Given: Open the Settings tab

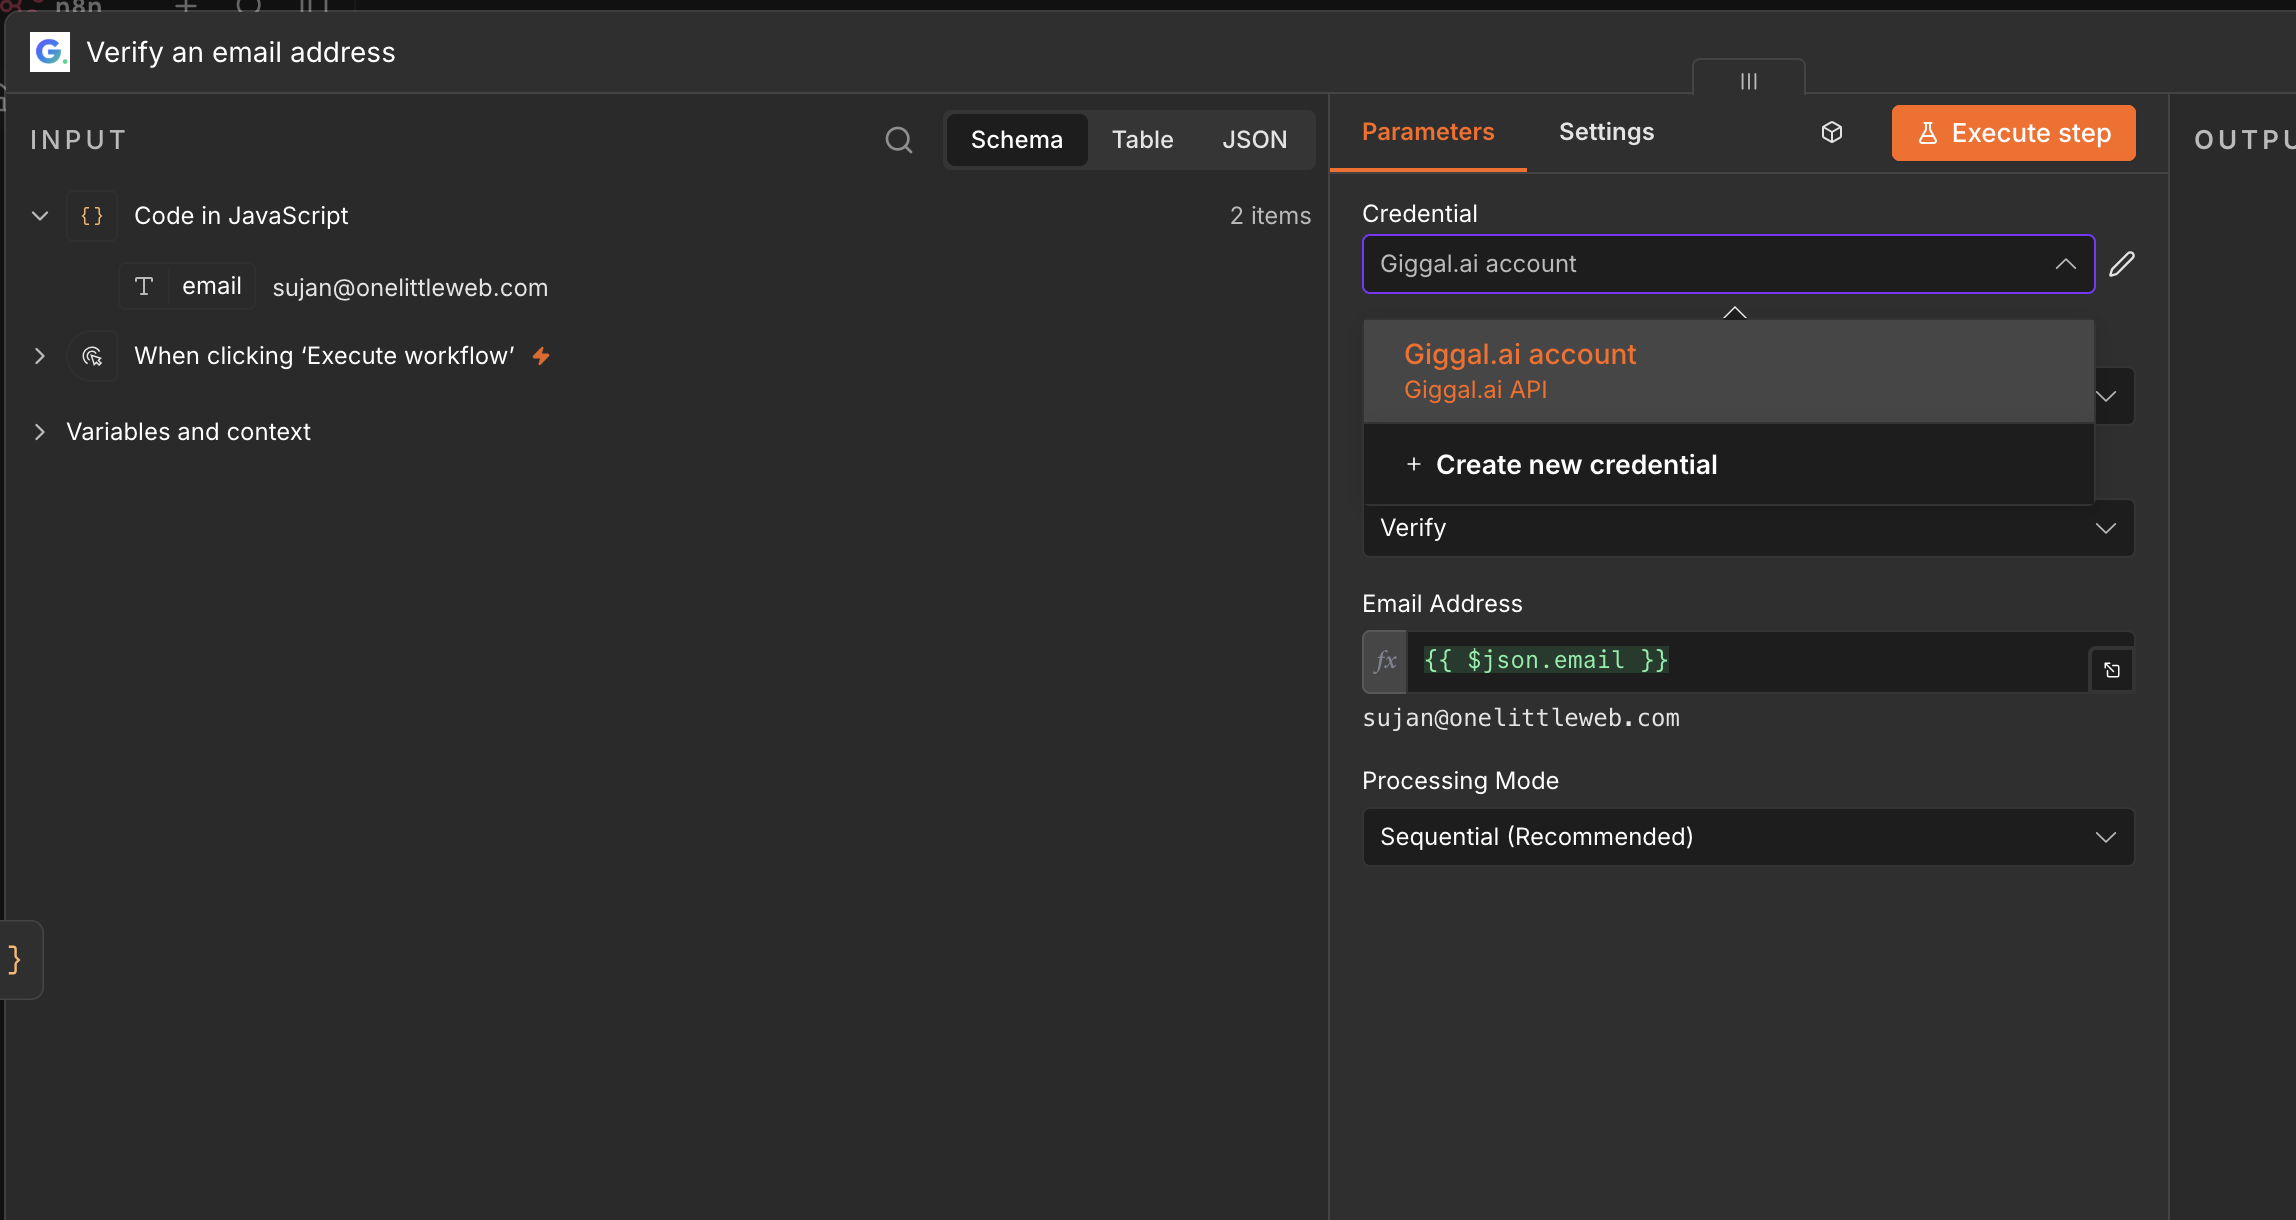Looking at the screenshot, I should 1606,132.
